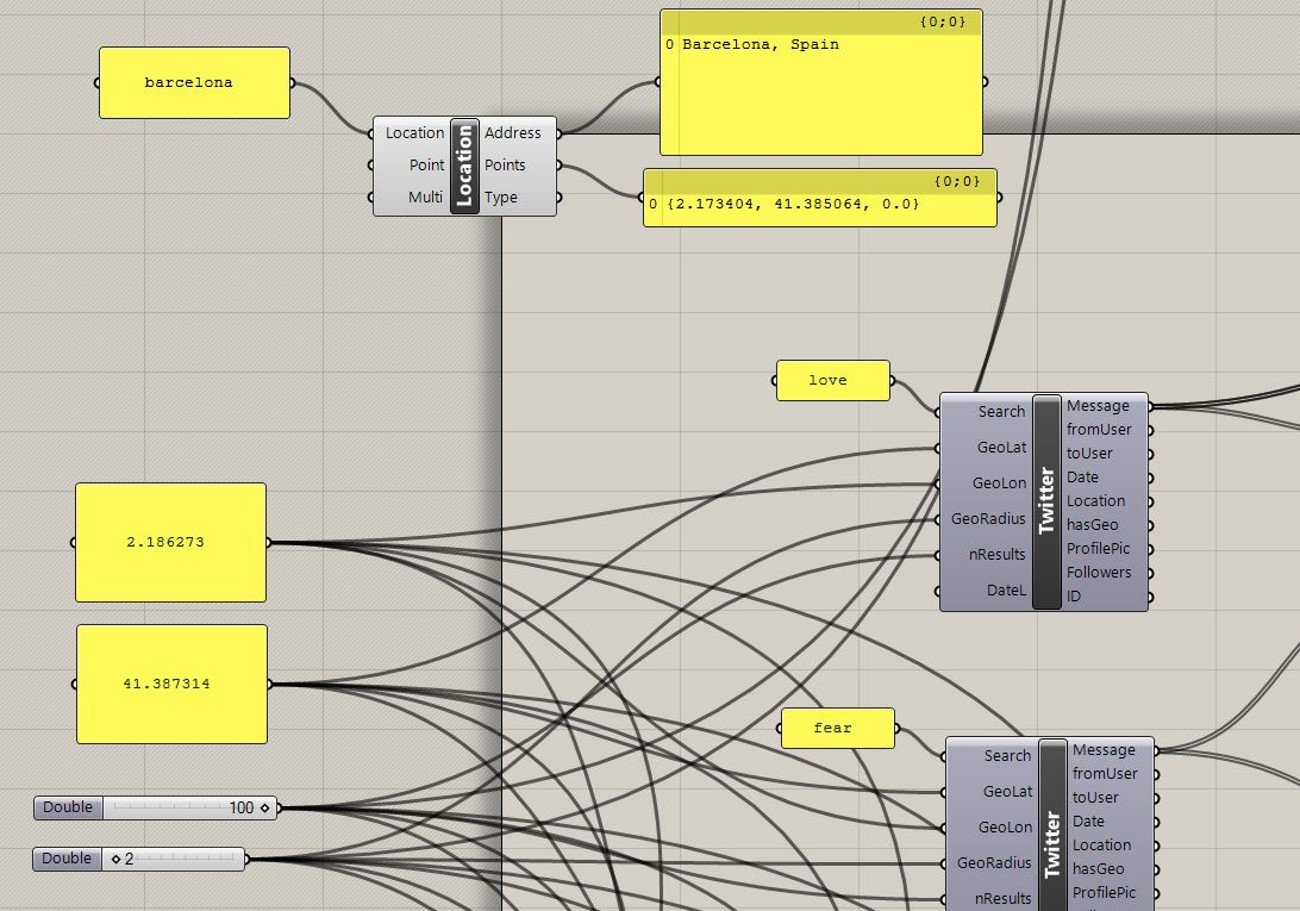Select the panel showing {2.173404, 41.385064, 0.0}
This screenshot has height=911, width=1300.
coord(820,198)
